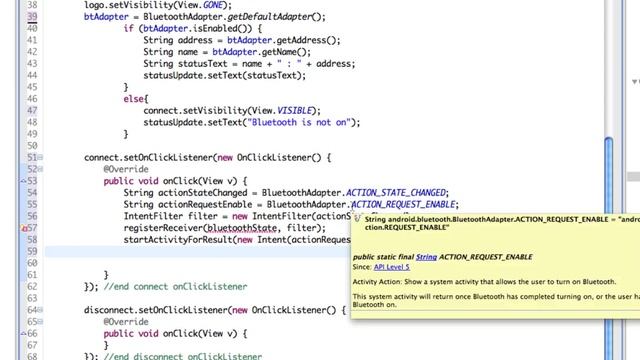Click the error marker on line 57
This screenshot has width=640, height=360.
pyautogui.click(x=24, y=229)
